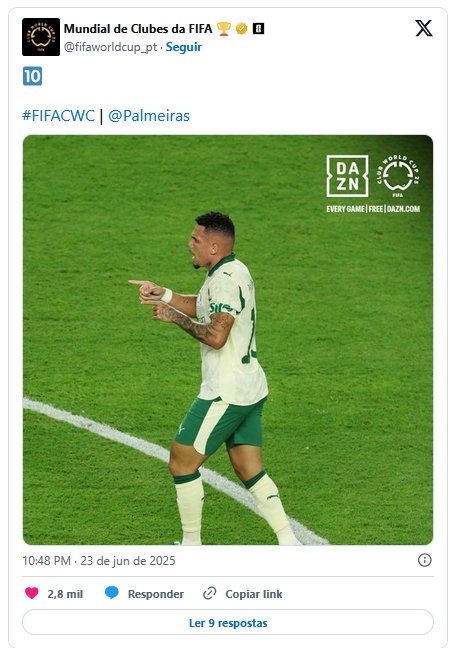This screenshot has height=651, width=457.
Task: Click the blue reply speech bubble icon
Action: pos(112,593)
